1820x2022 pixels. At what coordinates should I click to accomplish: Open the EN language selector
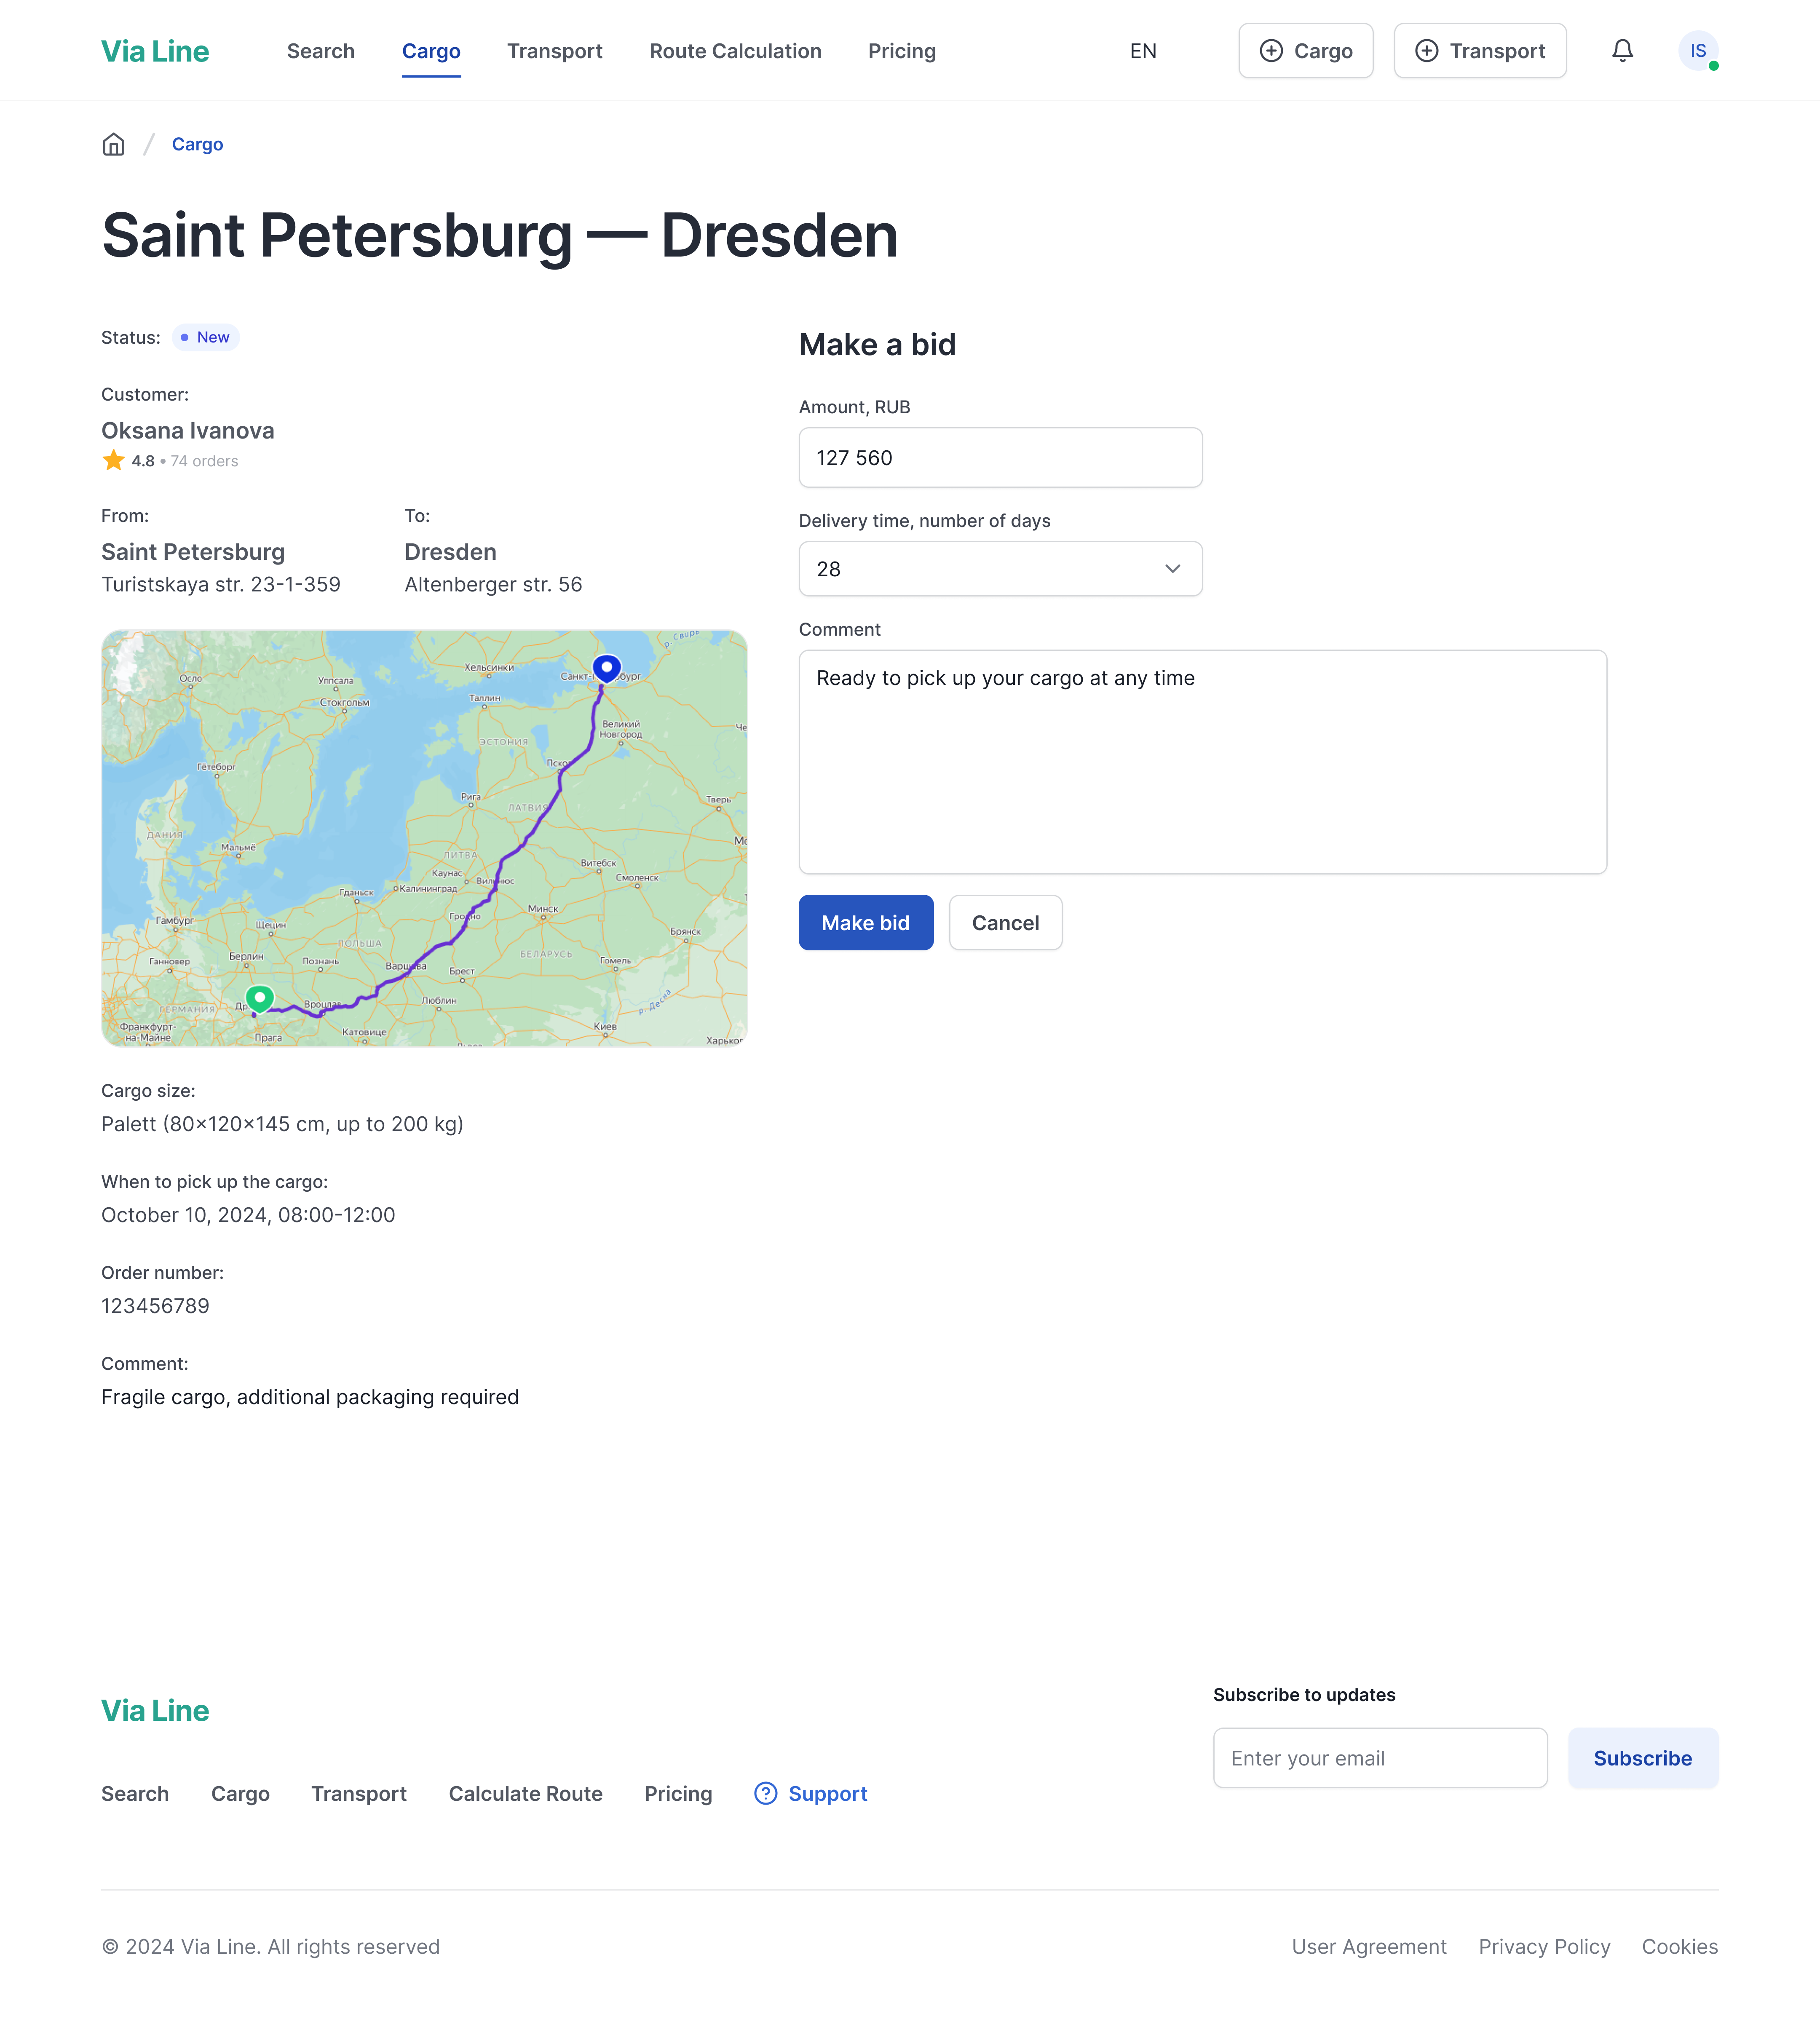point(1143,51)
